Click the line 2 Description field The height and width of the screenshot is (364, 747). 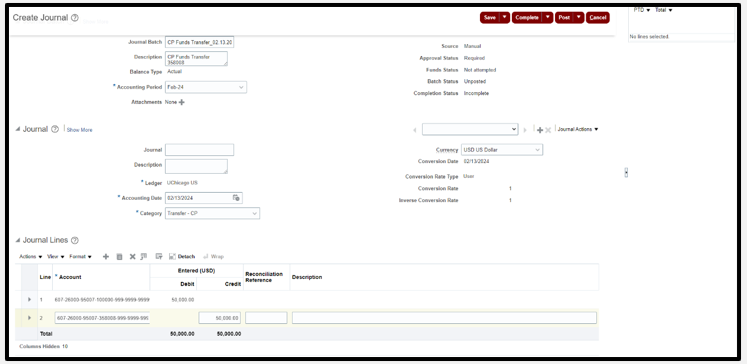click(444, 318)
